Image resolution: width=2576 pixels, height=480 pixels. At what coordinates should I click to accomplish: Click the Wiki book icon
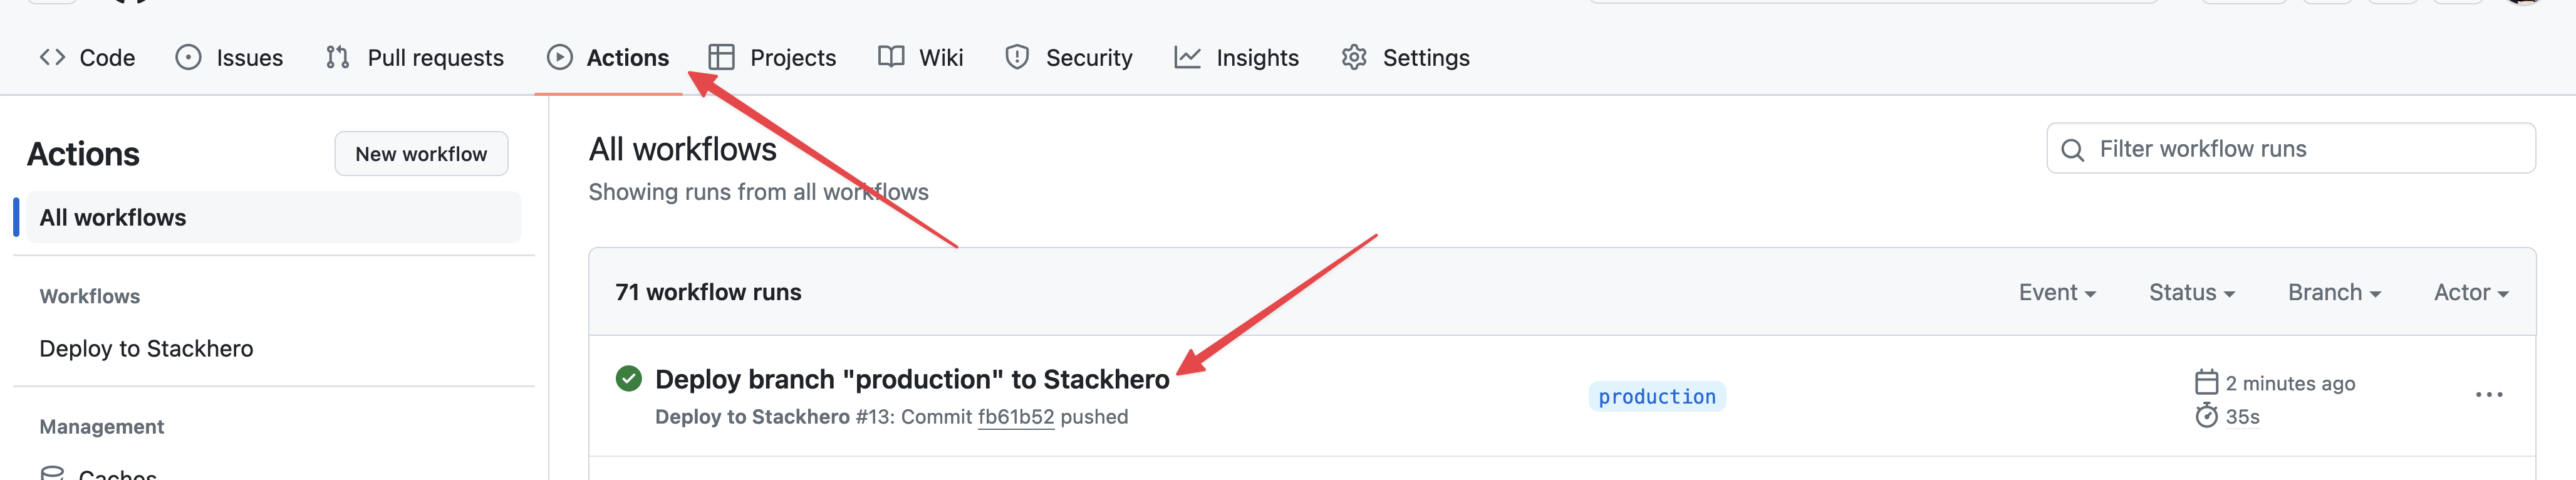coord(891,57)
